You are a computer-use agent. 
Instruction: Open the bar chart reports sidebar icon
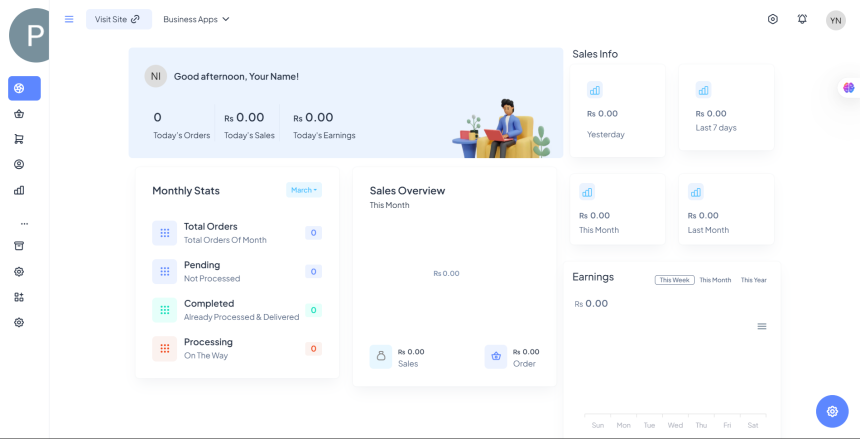(19, 190)
